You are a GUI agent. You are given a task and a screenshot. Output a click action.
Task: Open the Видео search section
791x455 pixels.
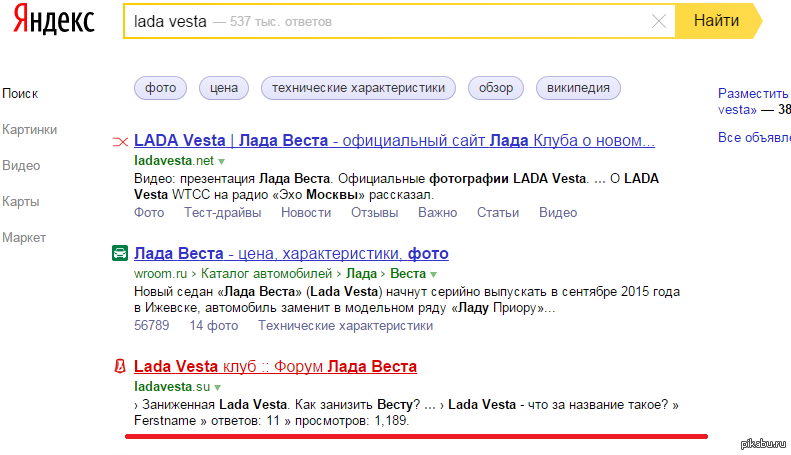click(22, 165)
